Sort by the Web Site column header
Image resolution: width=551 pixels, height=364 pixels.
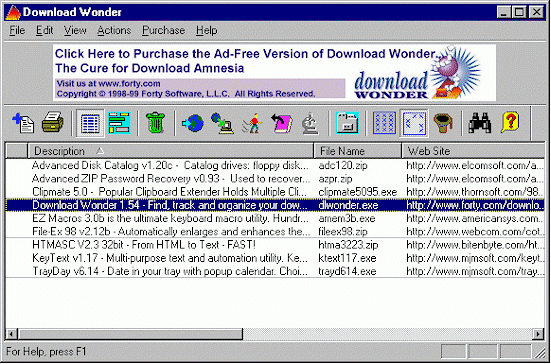click(473, 151)
